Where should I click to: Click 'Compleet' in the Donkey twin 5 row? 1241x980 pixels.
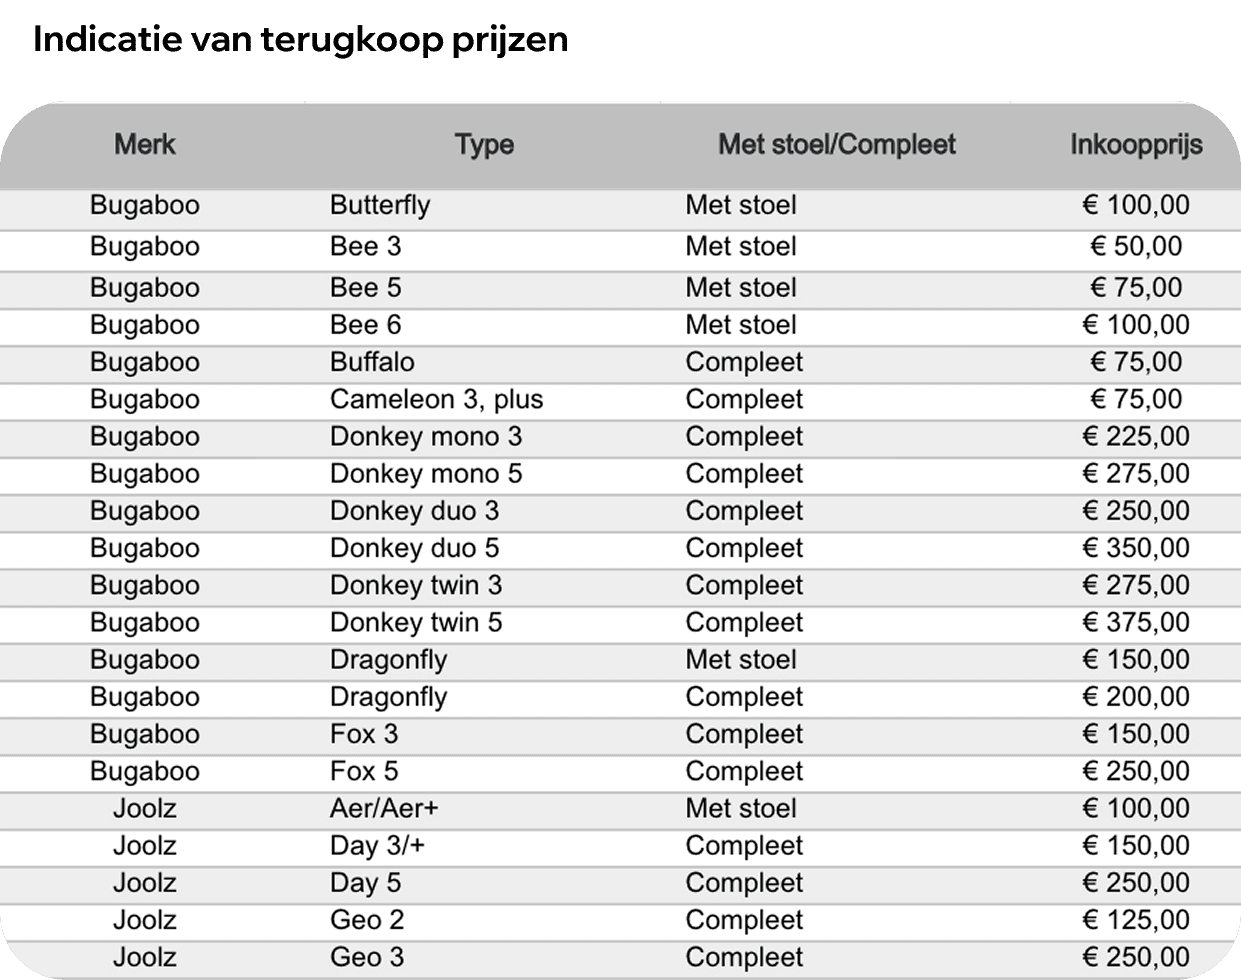744,622
